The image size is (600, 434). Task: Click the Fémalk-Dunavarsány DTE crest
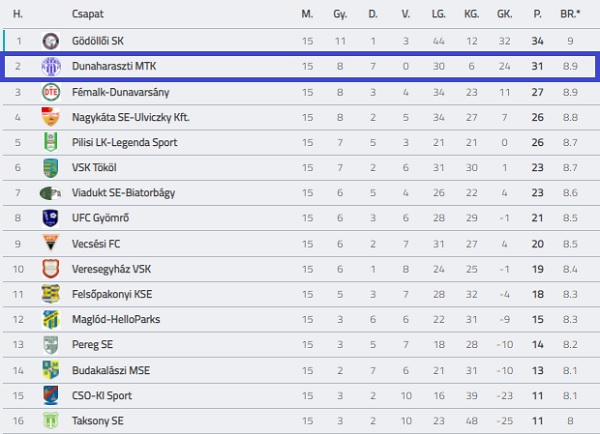(50, 92)
